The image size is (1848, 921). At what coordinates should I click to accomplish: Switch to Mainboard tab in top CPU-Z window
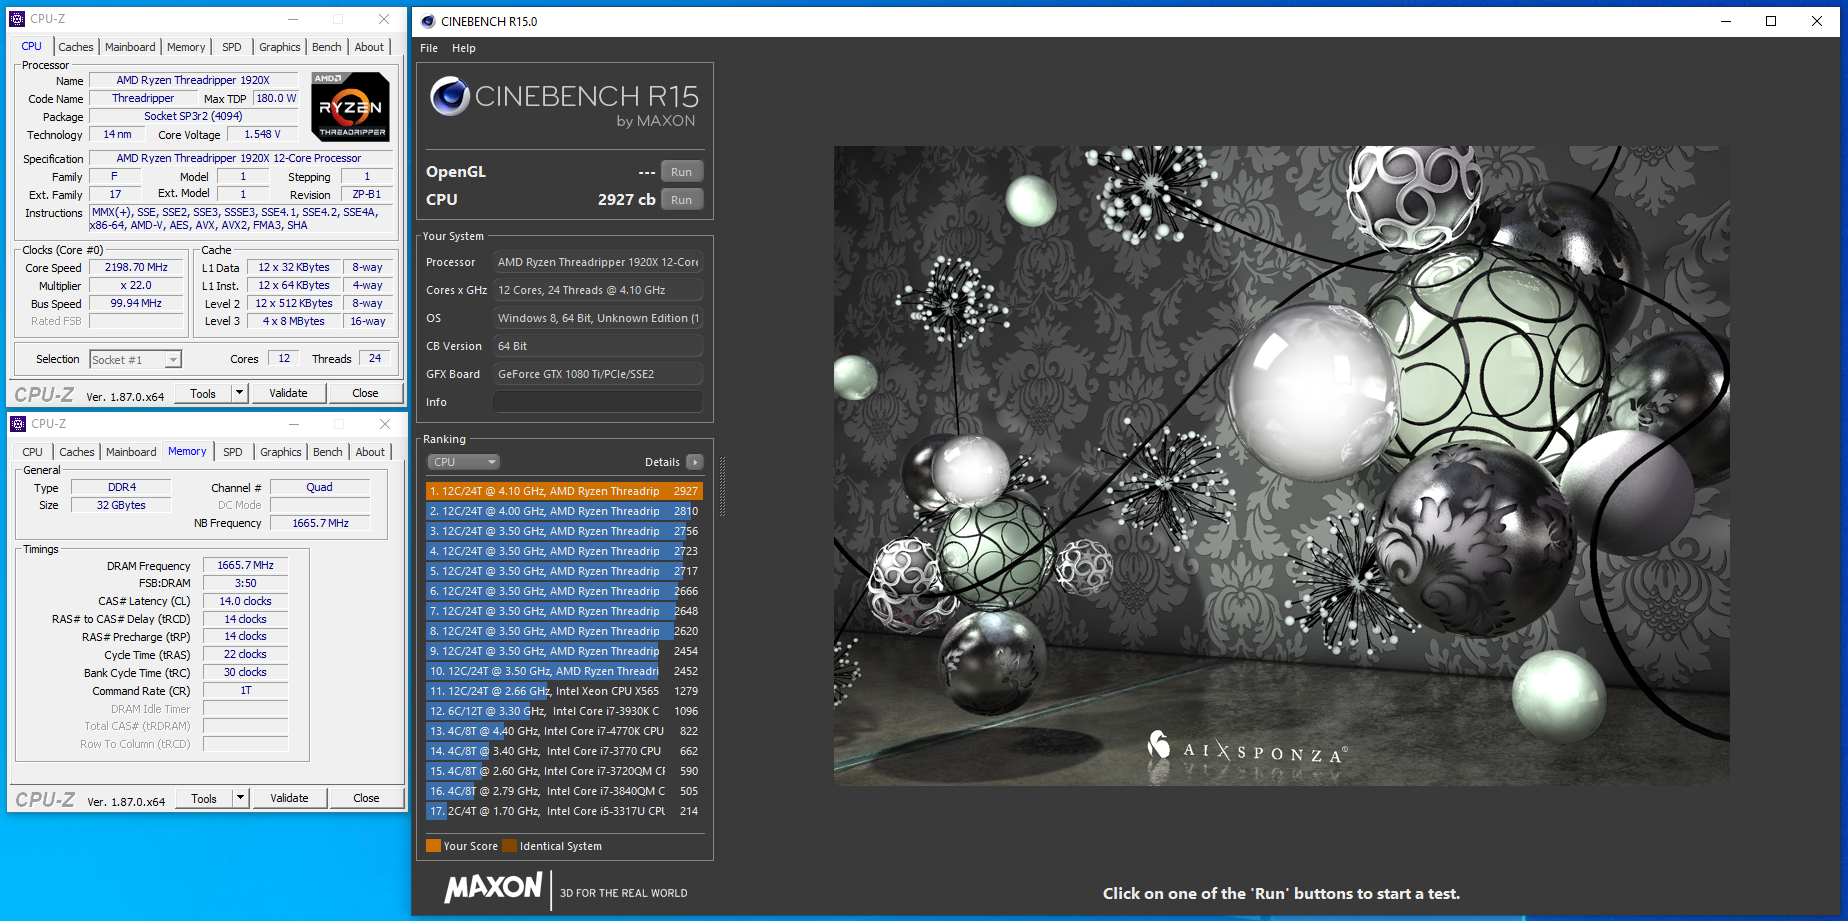pyautogui.click(x=130, y=47)
